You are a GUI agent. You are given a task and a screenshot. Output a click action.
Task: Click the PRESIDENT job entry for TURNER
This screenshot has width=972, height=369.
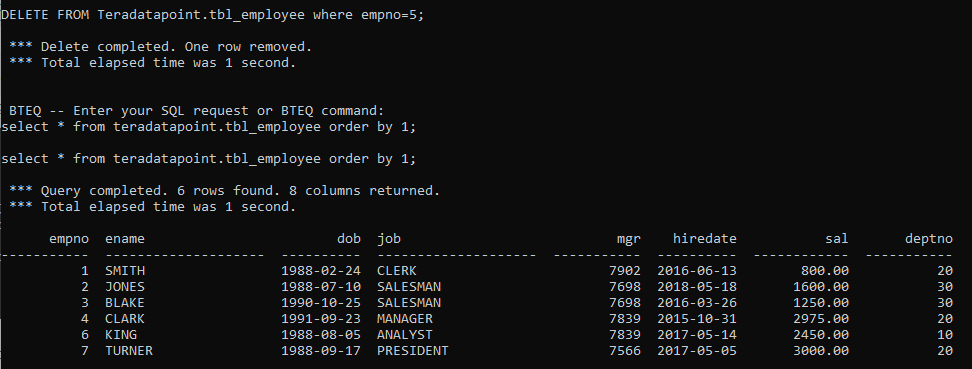coord(412,351)
